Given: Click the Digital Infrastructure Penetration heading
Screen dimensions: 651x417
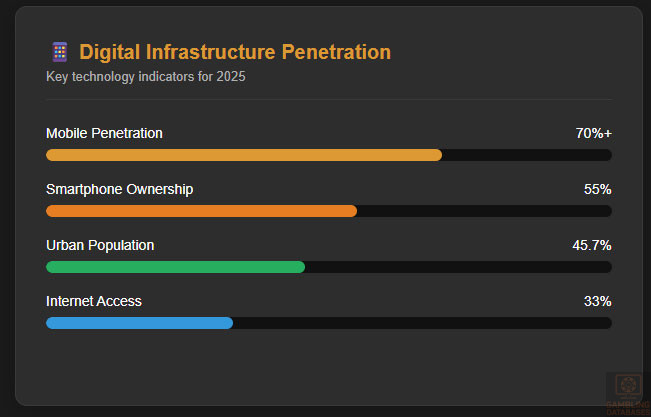Looking at the screenshot, I should point(235,52).
